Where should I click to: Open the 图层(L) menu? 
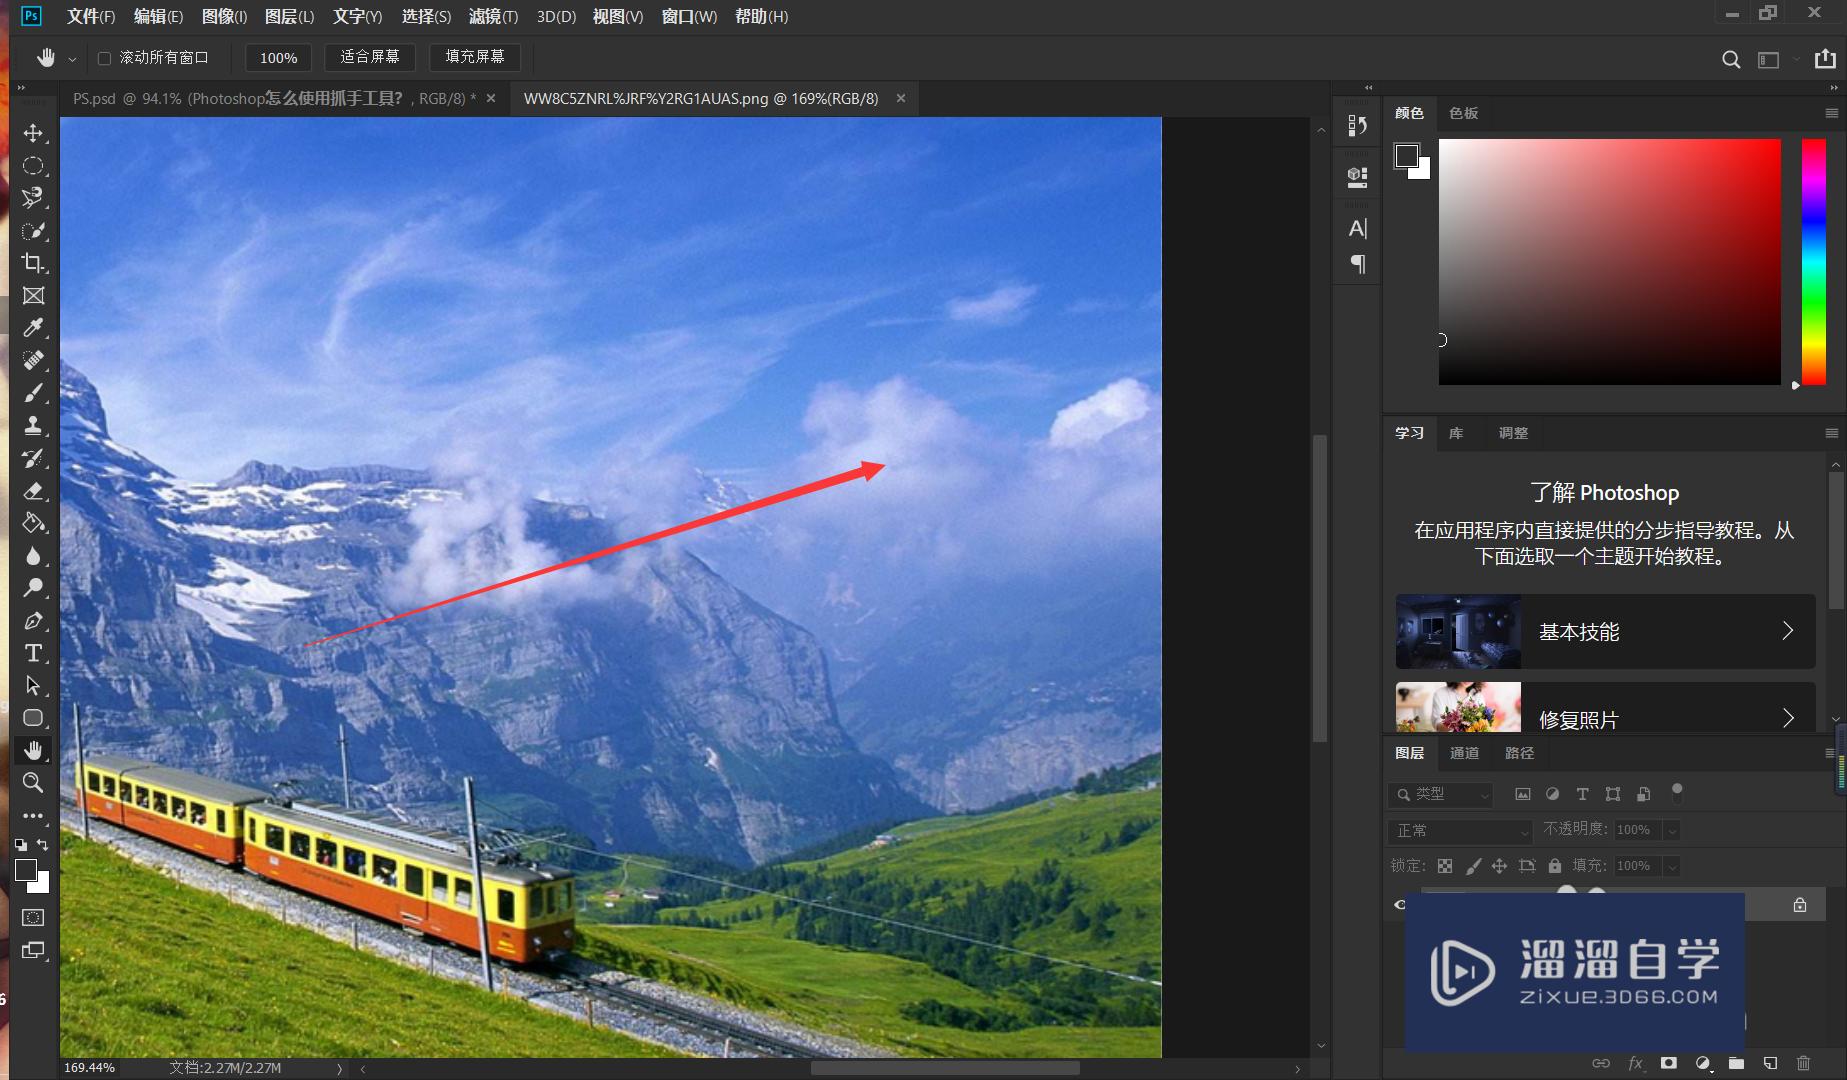[x=289, y=16]
